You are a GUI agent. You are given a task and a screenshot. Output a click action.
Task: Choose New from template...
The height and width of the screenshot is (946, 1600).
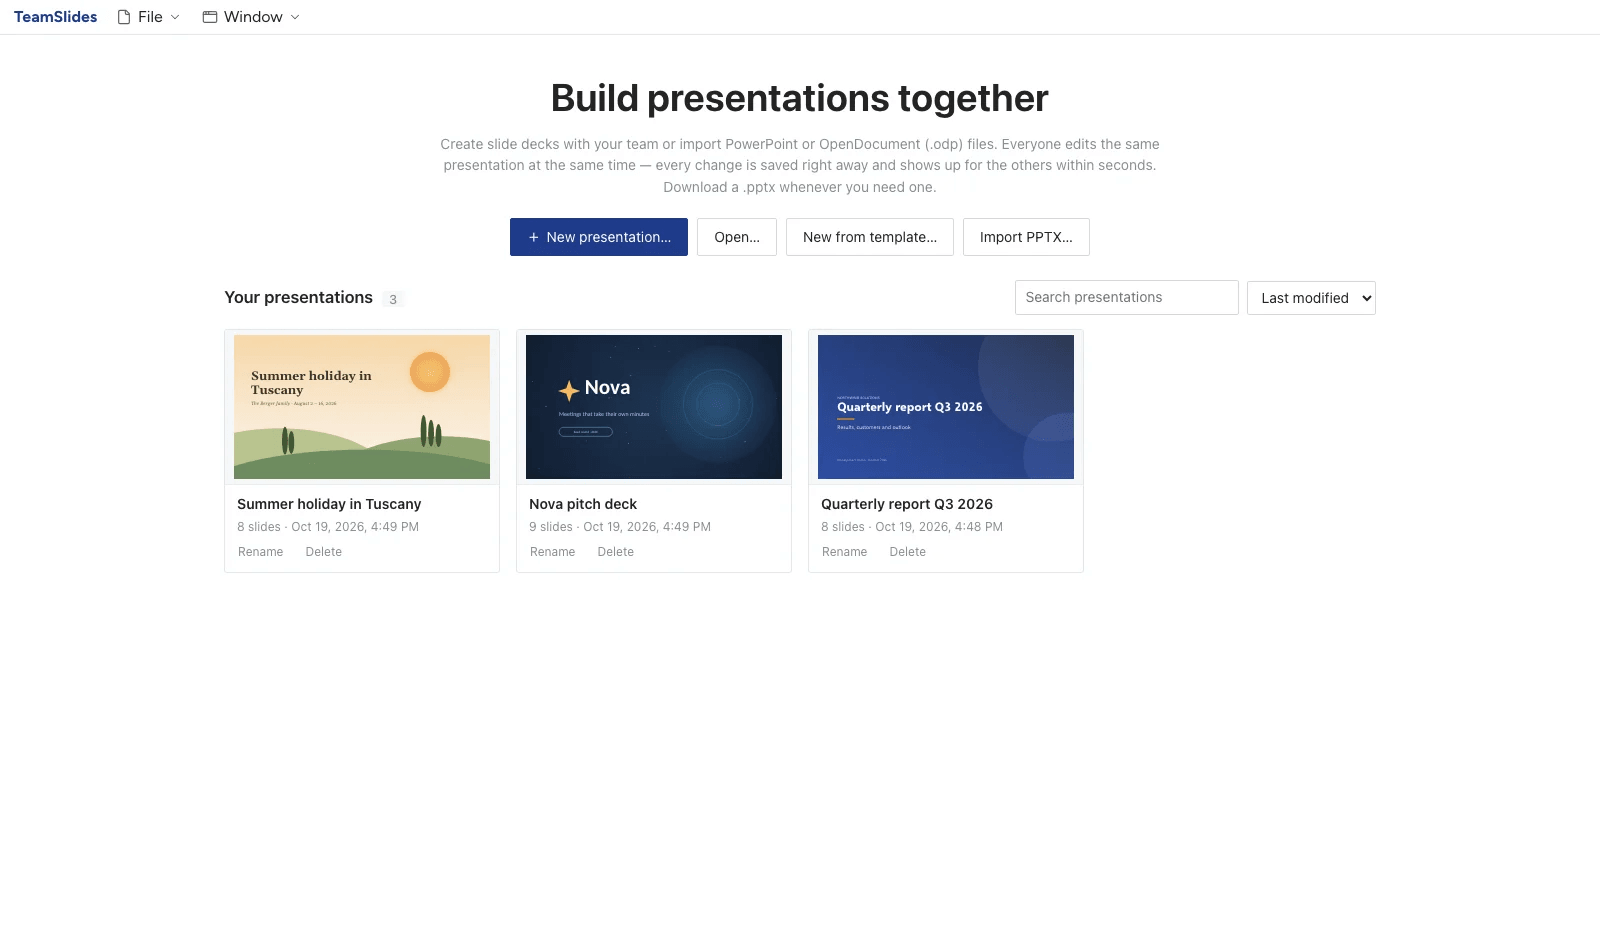coord(870,237)
